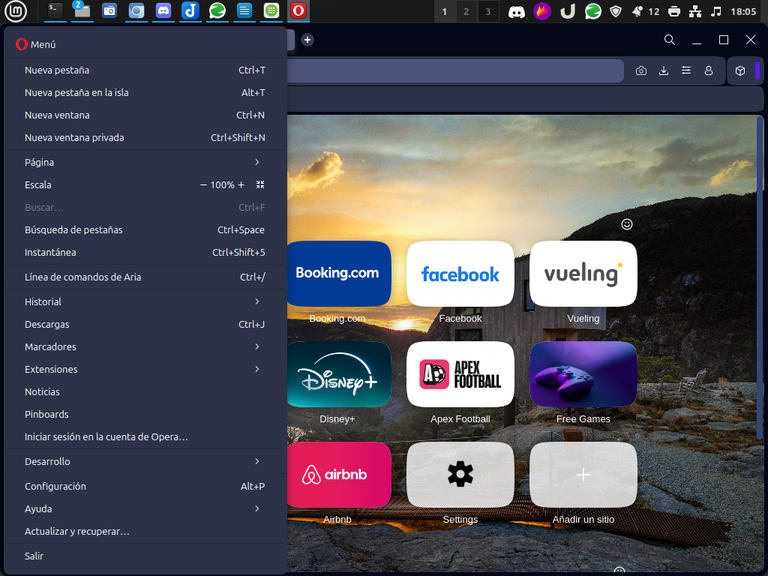768x576 pixels.
Task: Click the 18:05 panel clock
Action: coord(743,11)
